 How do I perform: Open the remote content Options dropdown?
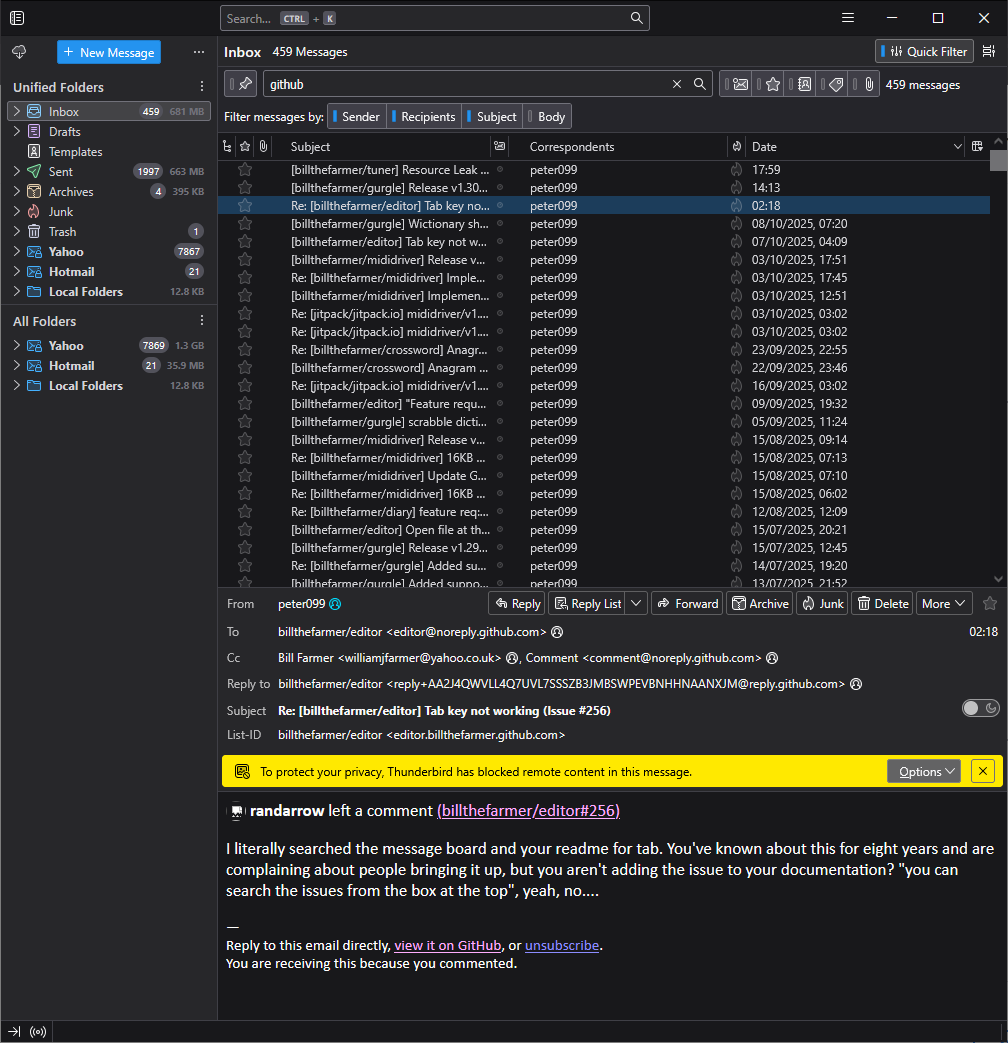(x=923, y=771)
